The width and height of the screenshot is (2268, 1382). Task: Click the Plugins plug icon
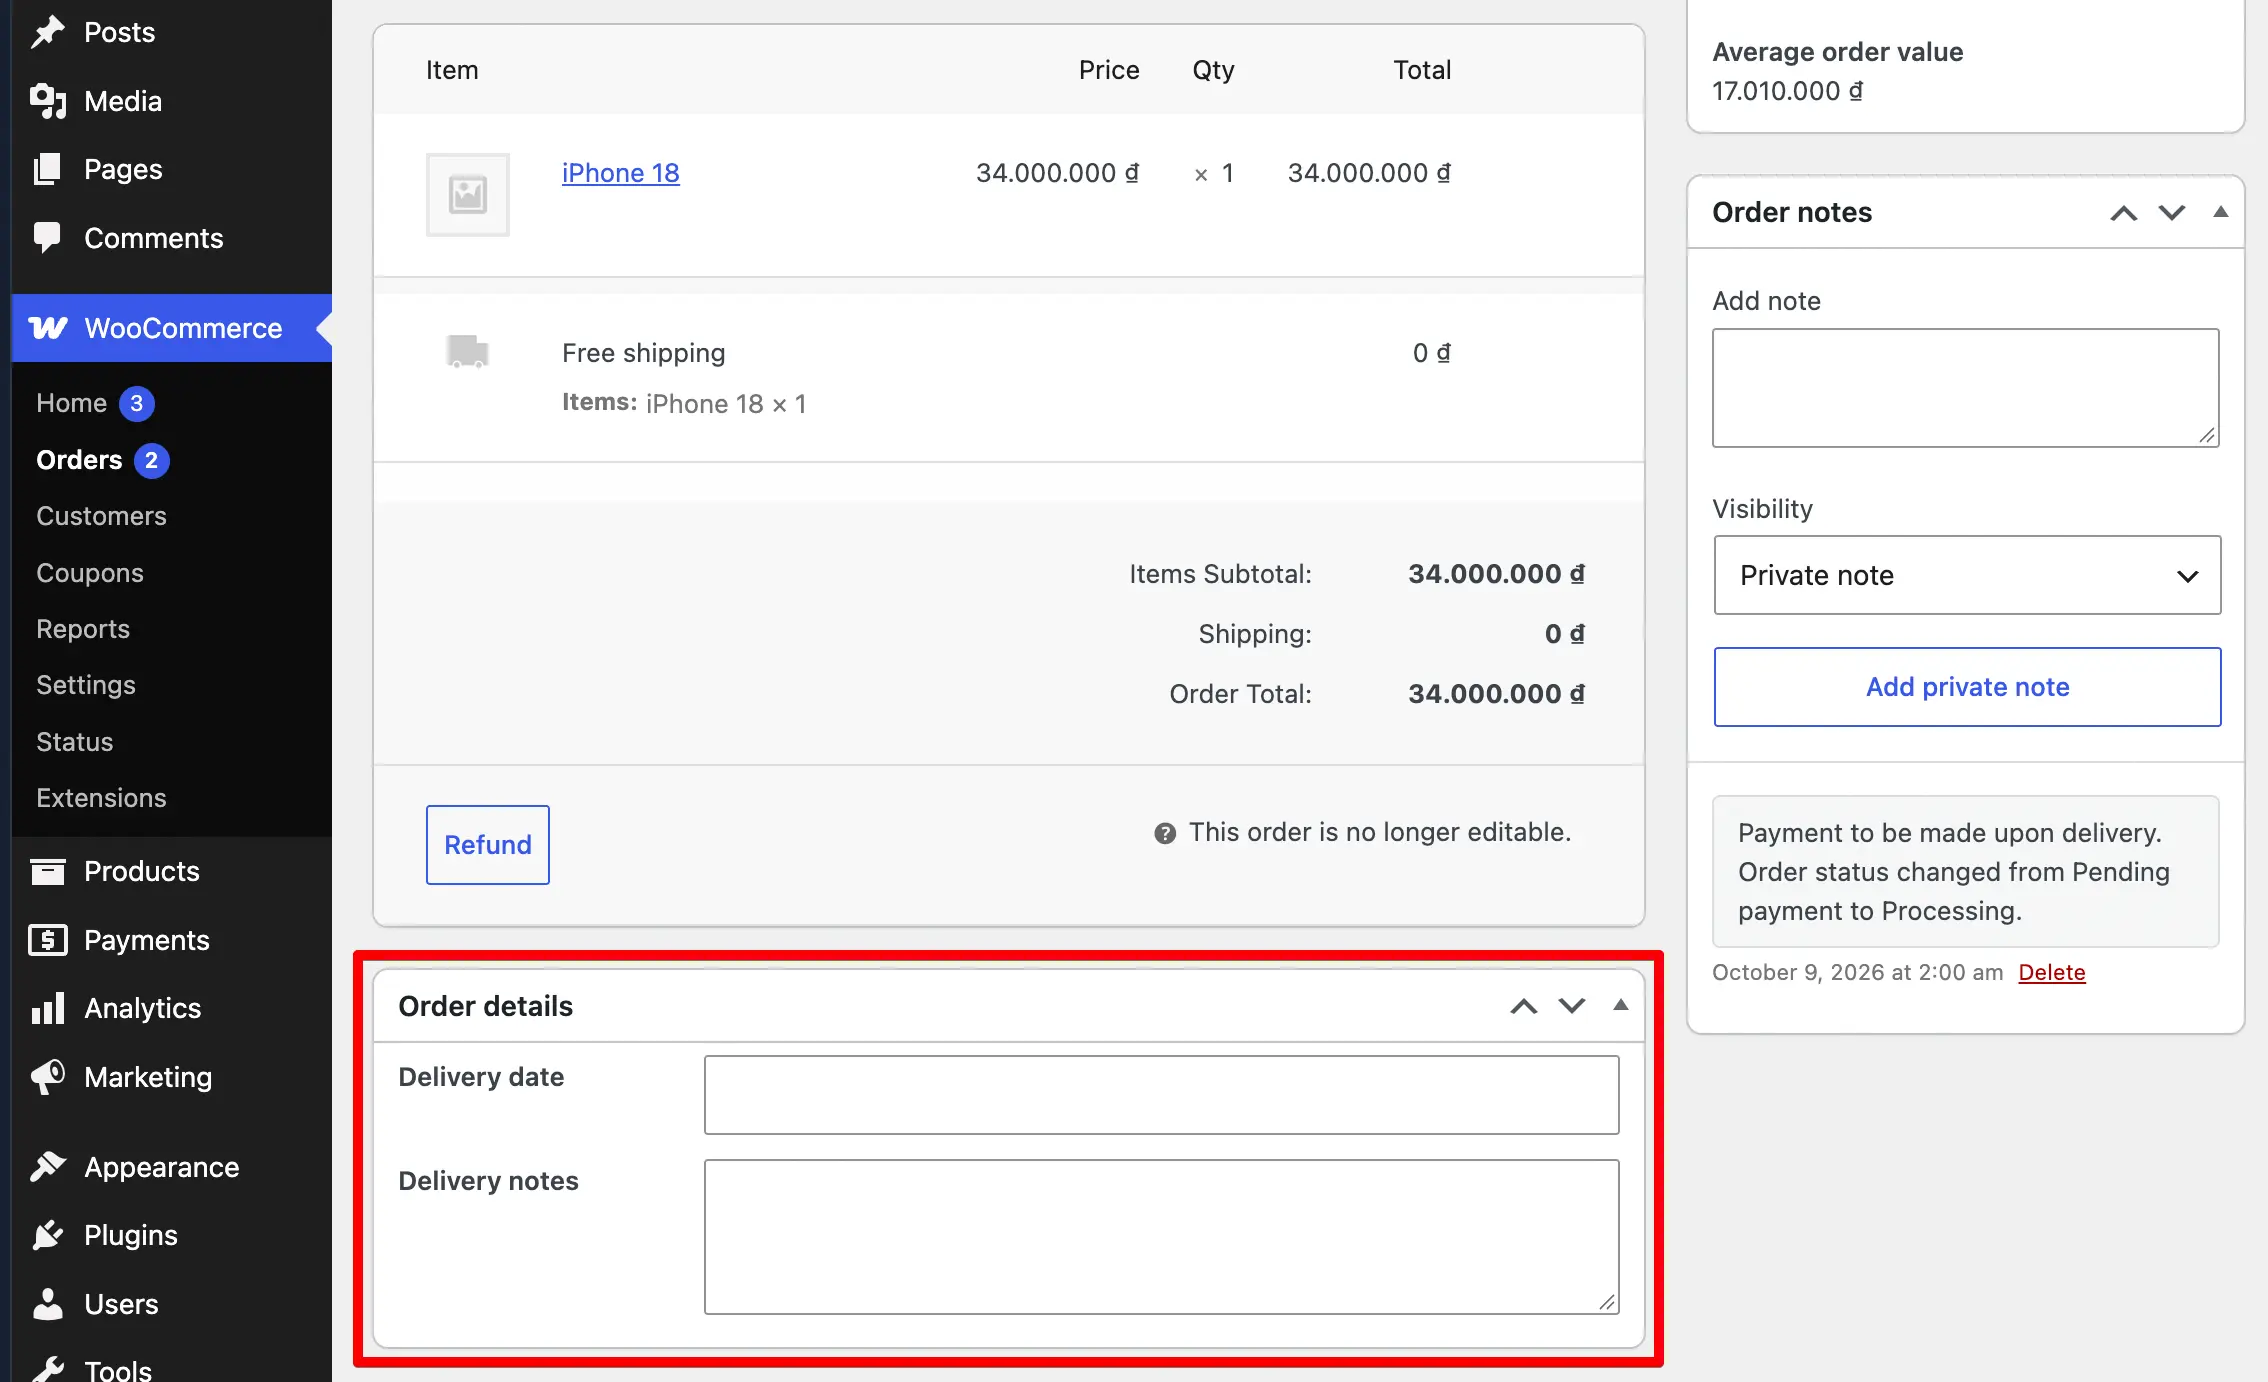[x=47, y=1235]
